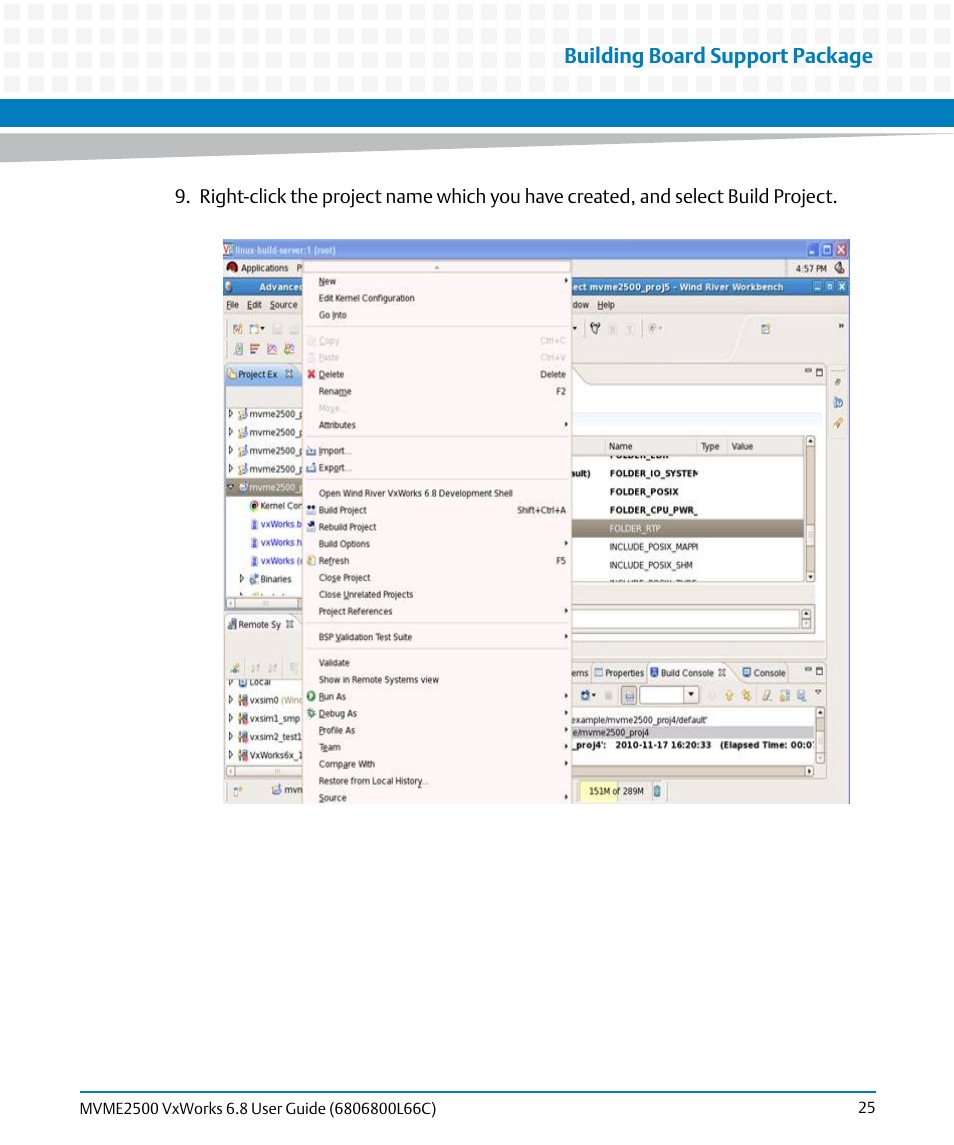Open the Help menu
The image size is (954, 1145).
606,305
